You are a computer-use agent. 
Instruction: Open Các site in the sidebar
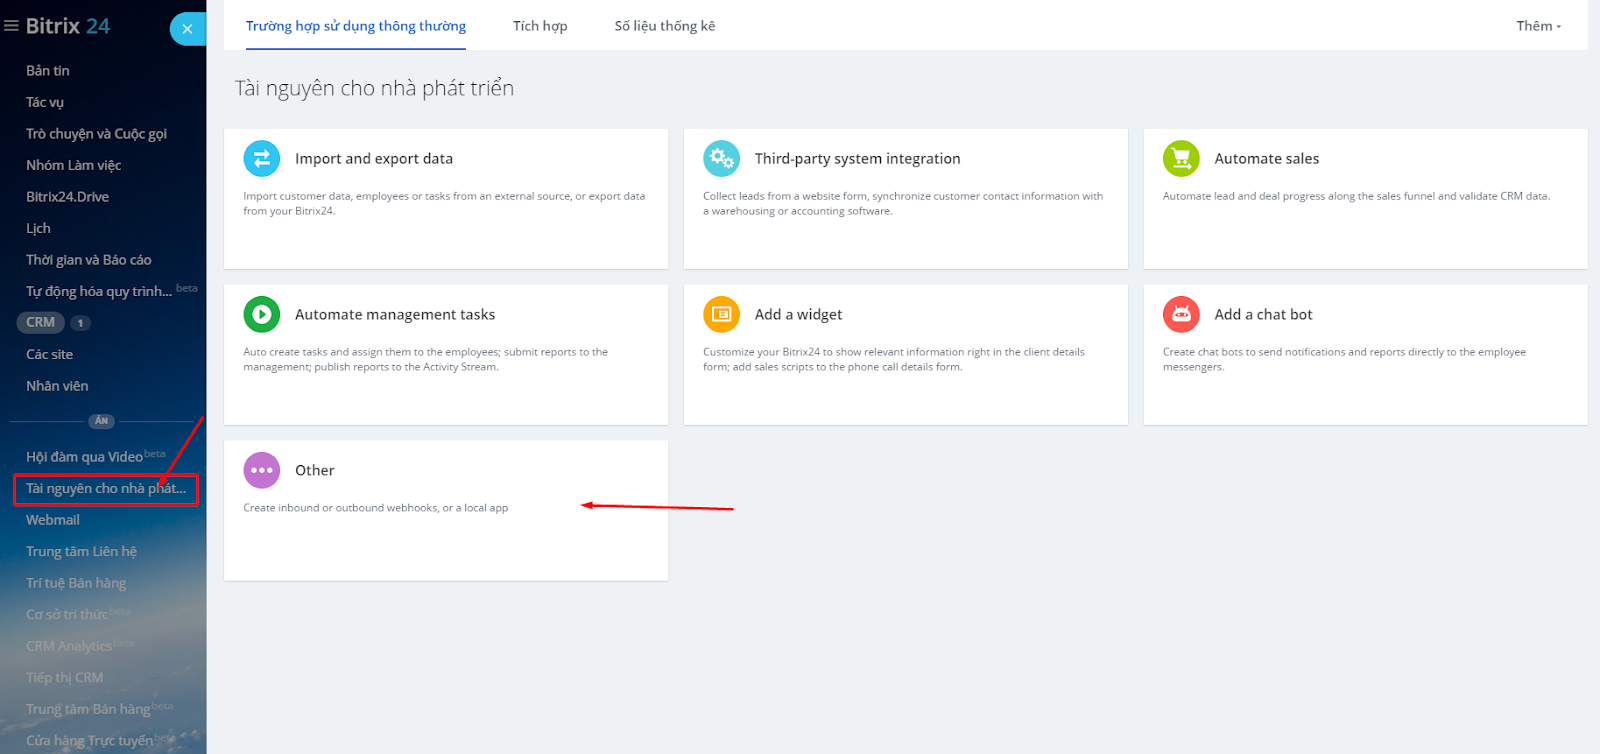(x=49, y=354)
